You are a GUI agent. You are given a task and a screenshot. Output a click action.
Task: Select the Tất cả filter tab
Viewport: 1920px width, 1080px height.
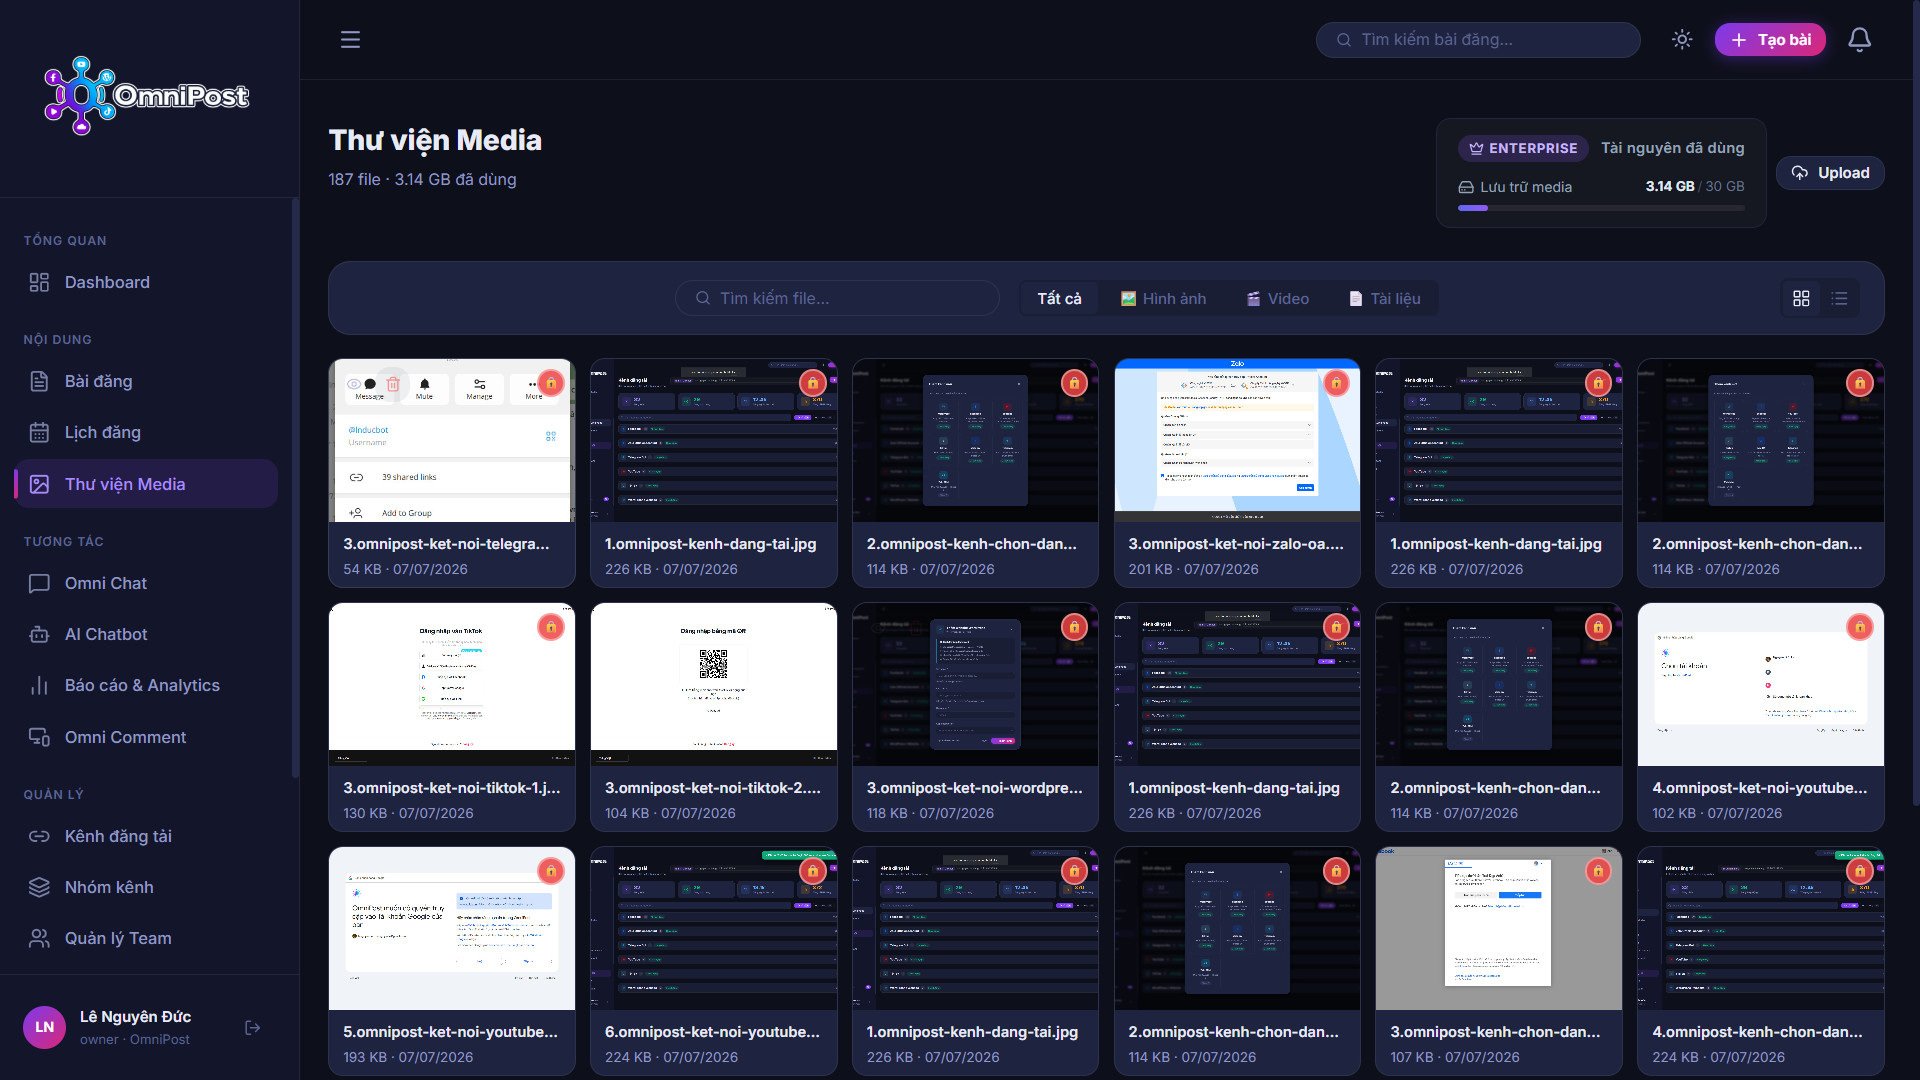(x=1059, y=298)
